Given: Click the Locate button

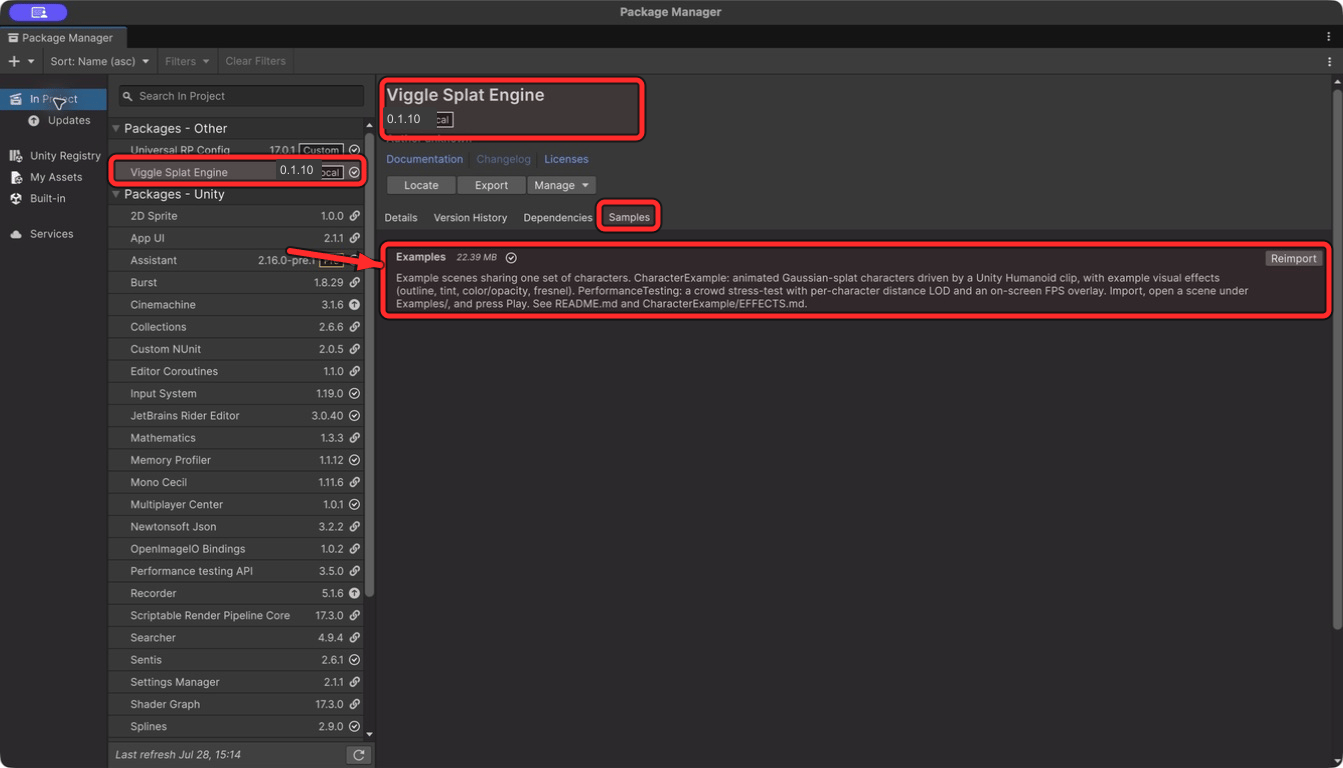Looking at the screenshot, I should click(421, 185).
